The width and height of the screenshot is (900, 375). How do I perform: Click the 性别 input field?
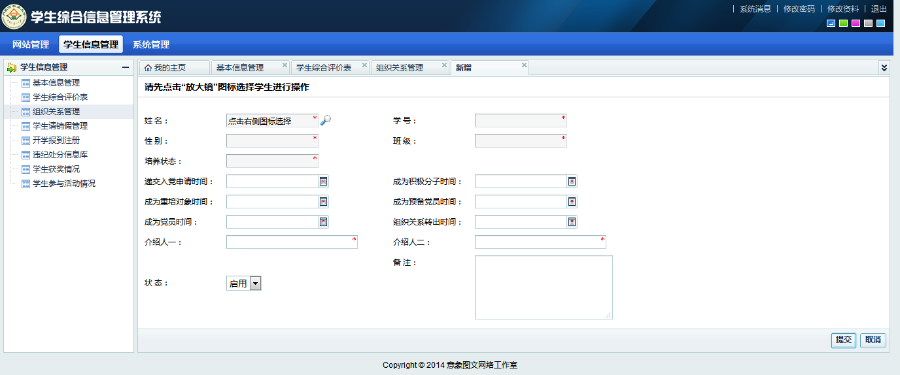click(x=272, y=141)
